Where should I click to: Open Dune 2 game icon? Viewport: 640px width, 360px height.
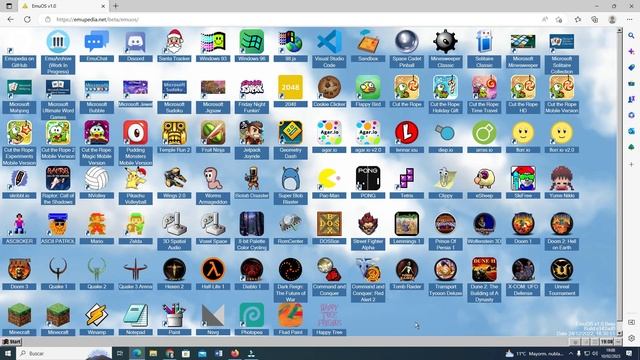[x=484, y=269]
